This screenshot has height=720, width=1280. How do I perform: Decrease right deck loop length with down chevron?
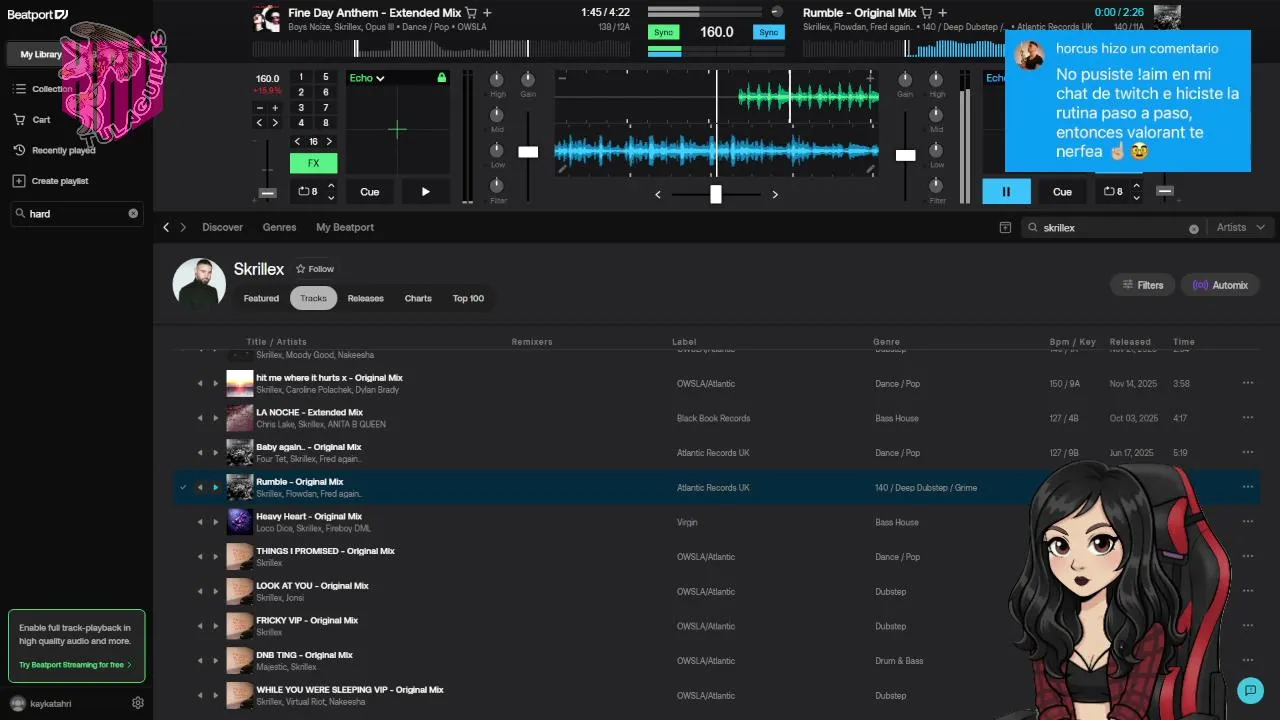click(x=1136, y=198)
